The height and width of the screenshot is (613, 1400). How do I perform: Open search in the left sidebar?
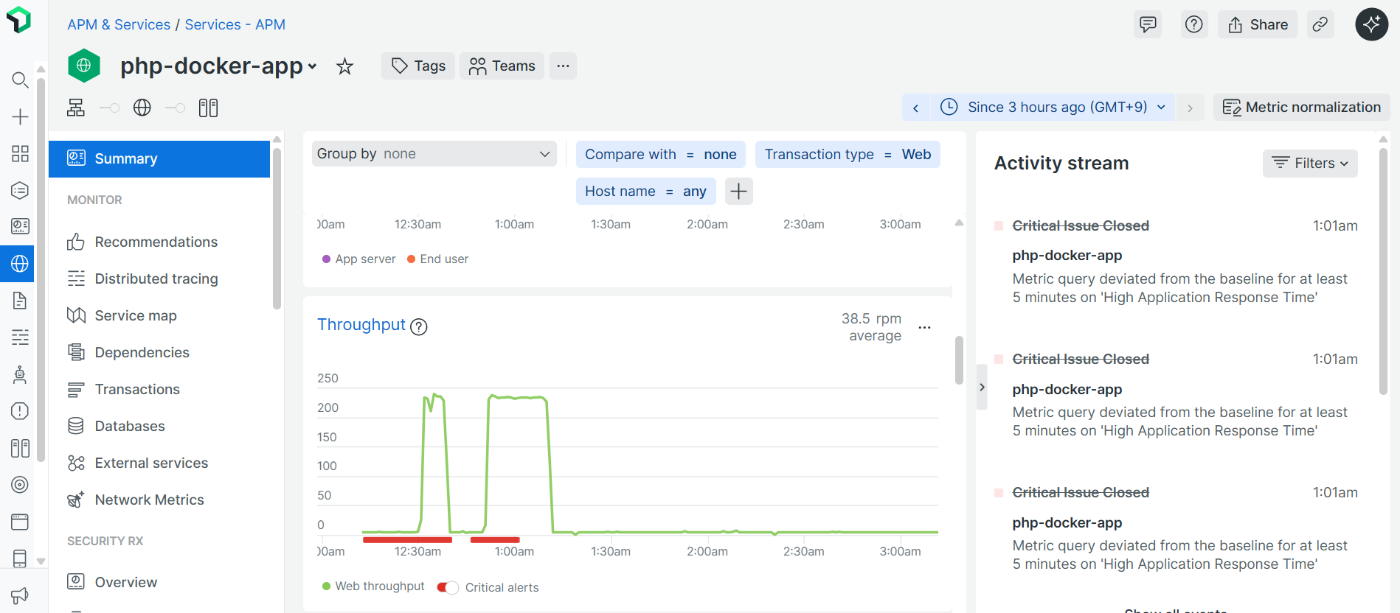[20, 80]
